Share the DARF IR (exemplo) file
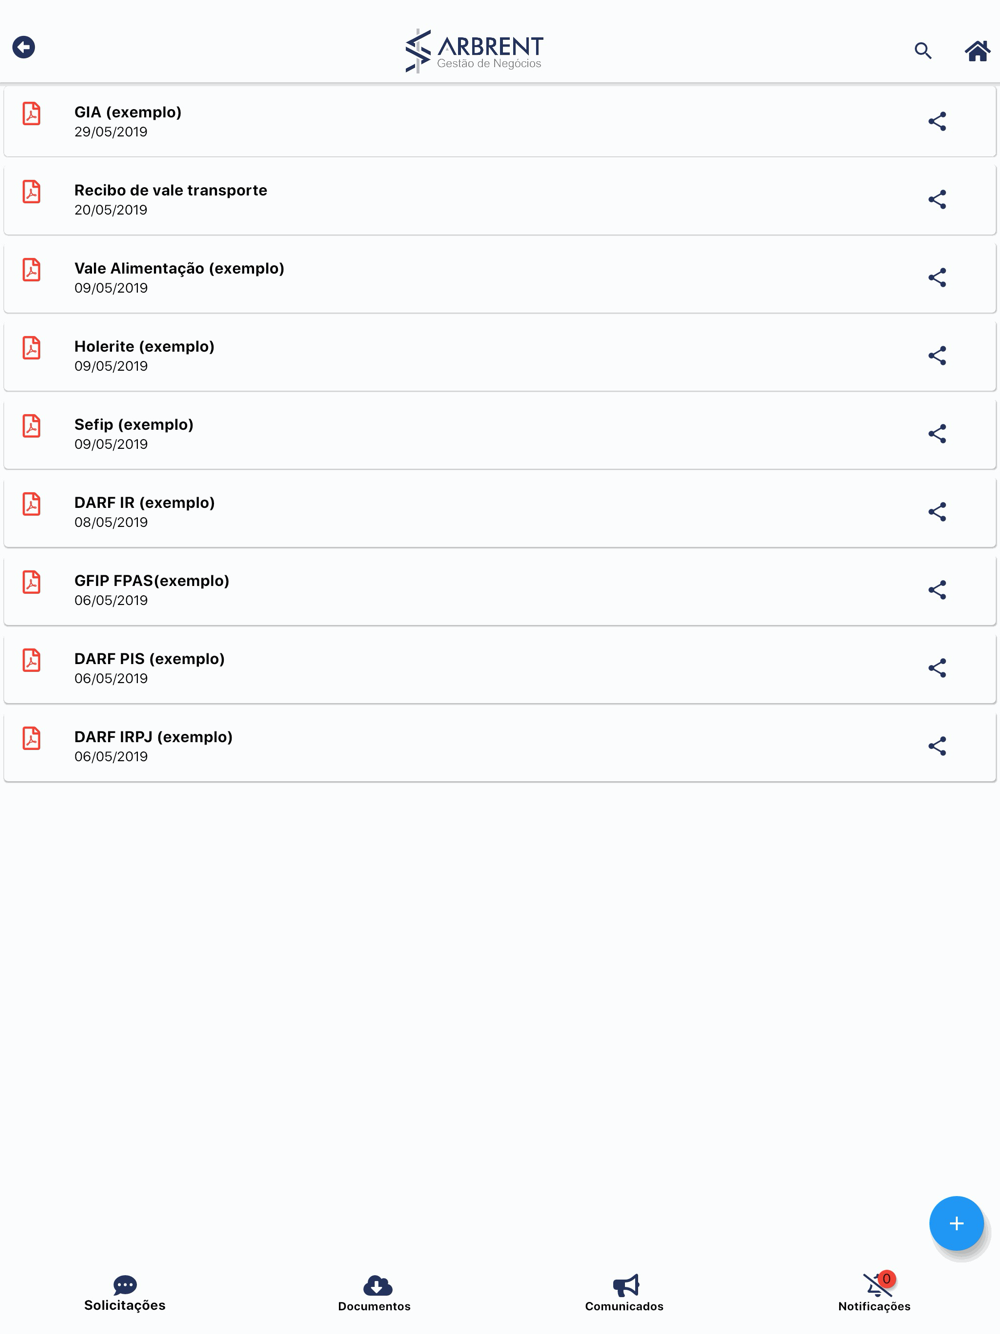 pyautogui.click(x=937, y=512)
